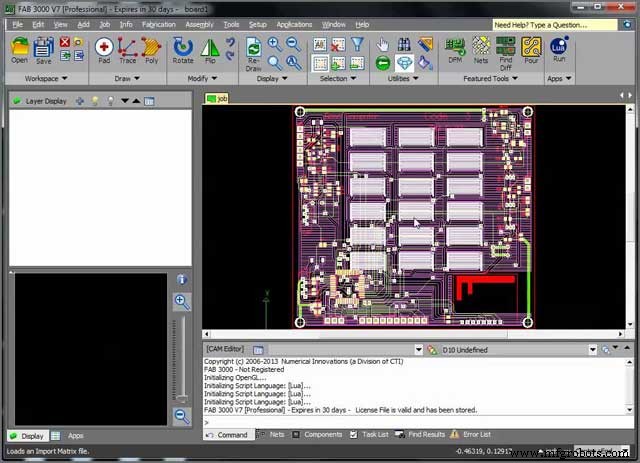Click the zoom-all magnifier with letter A
Screen dimensions: 640x463
pyautogui.click(x=293, y=62)
